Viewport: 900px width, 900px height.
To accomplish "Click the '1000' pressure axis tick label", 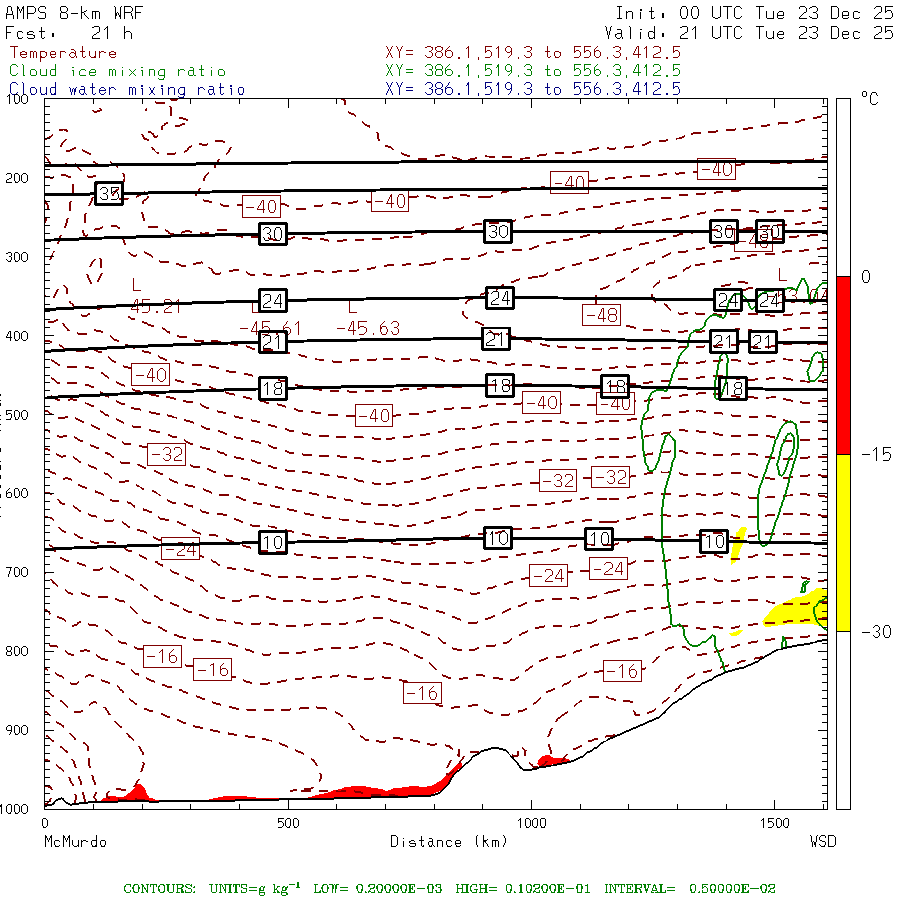I will pyautogui.click(x=14, y=809).
